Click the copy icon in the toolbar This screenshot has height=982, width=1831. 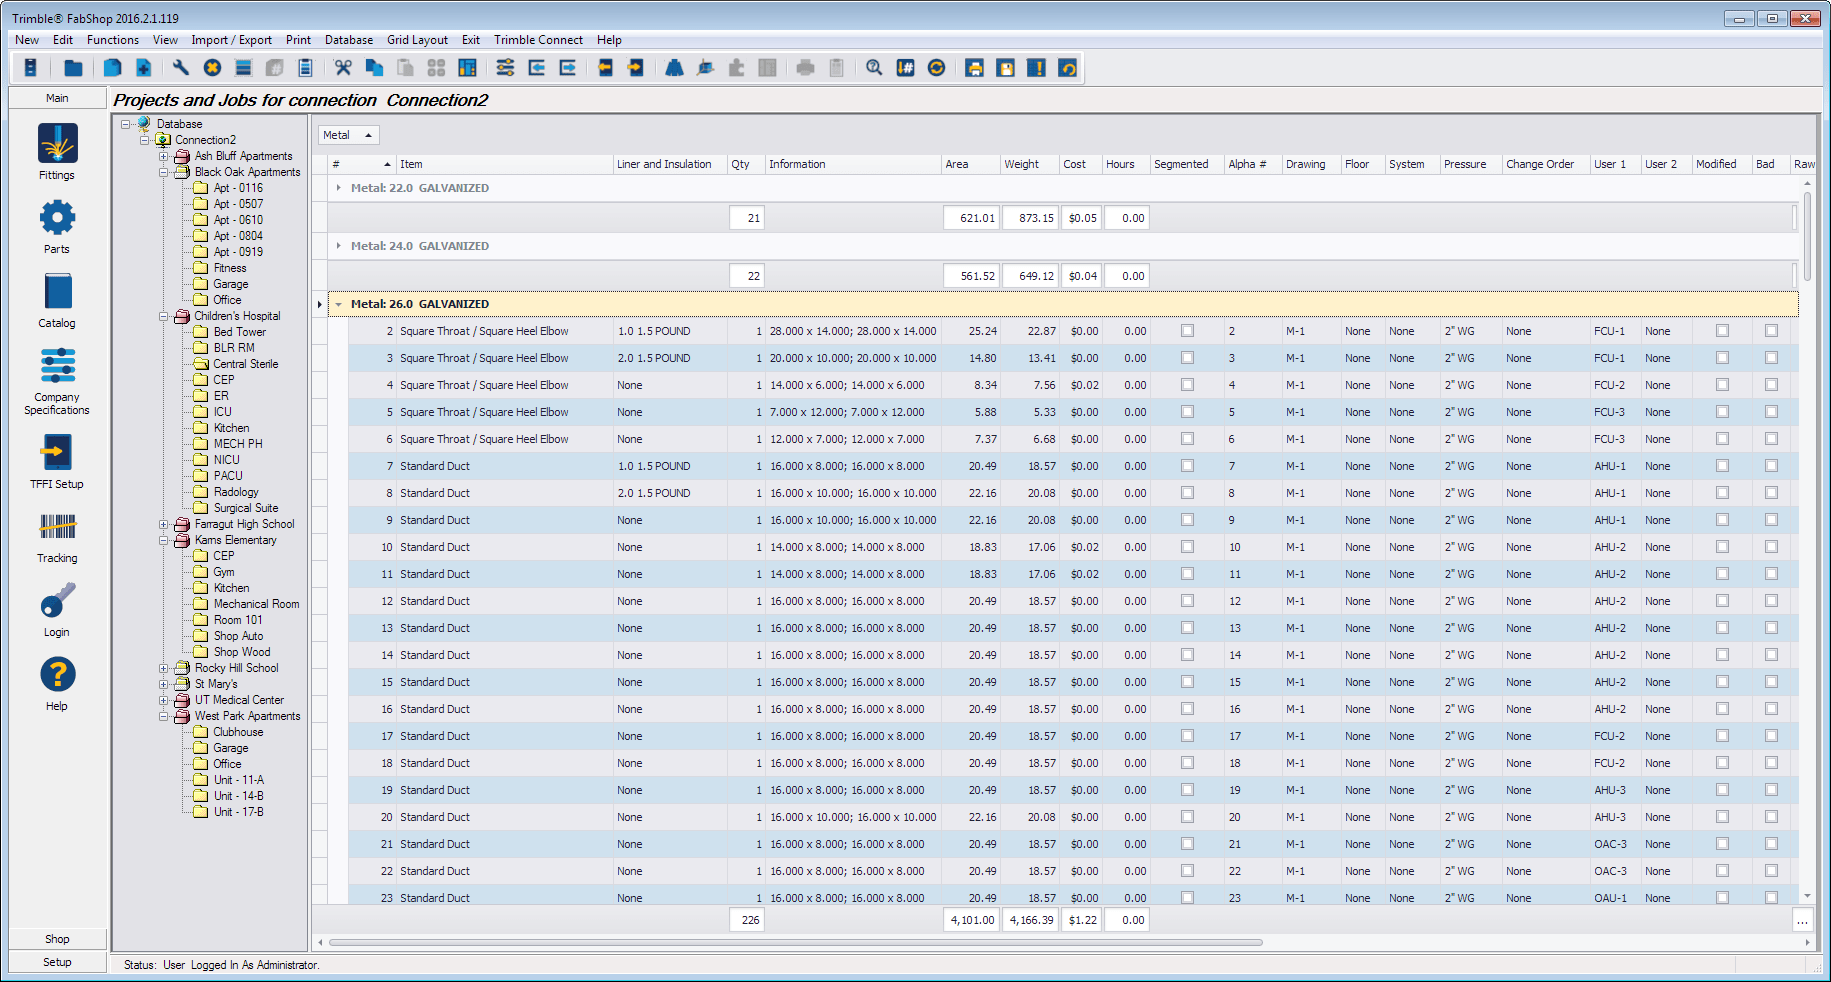pyautogui.click(x=374, y=68)
